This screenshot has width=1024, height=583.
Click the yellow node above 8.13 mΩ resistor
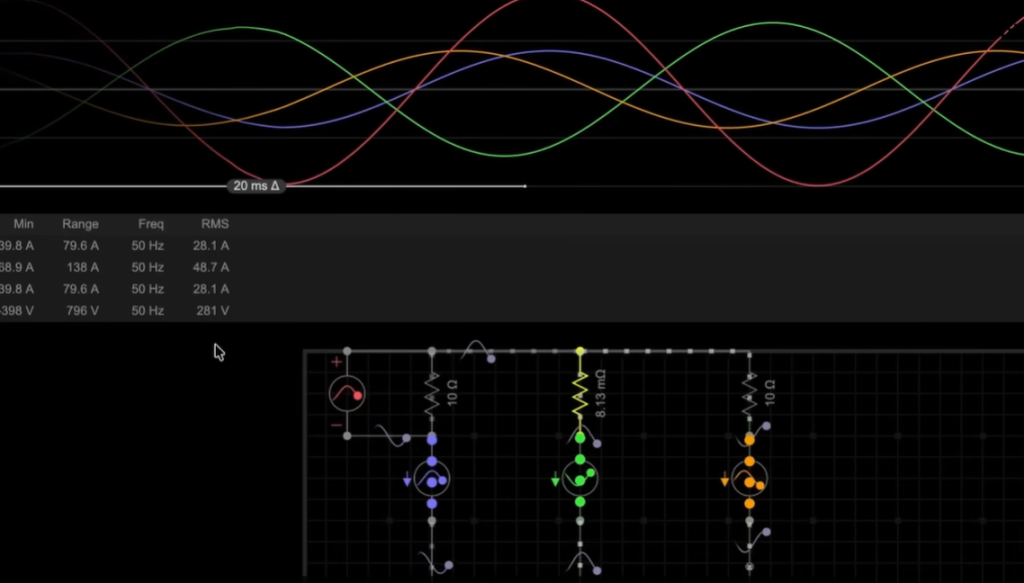(x=580, y=351)
